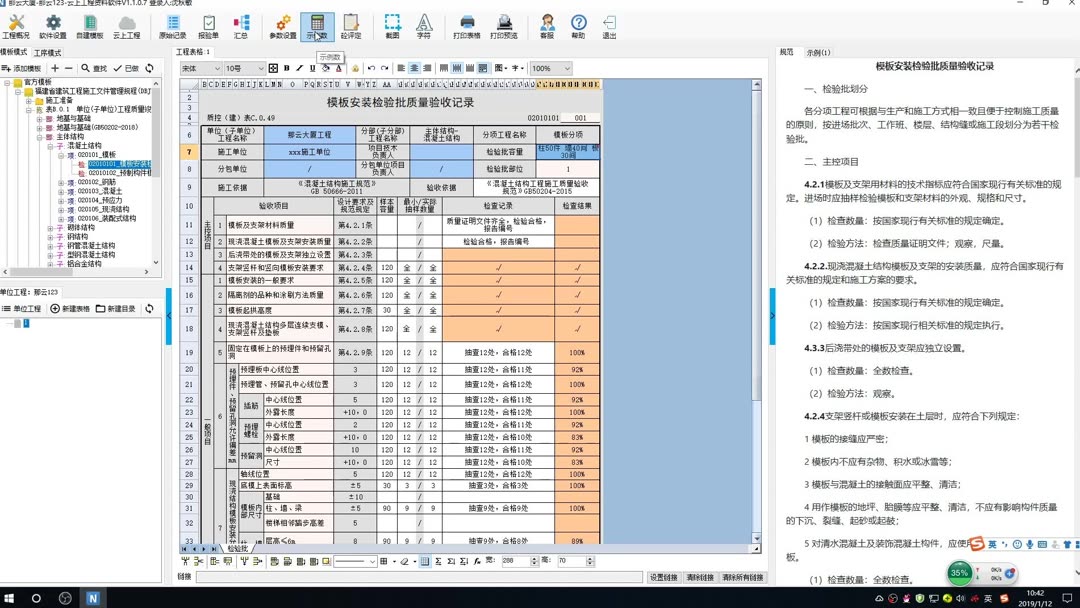Toggle underline formatting for selected text
The image size is (1080, 608).
pos(311,68)
